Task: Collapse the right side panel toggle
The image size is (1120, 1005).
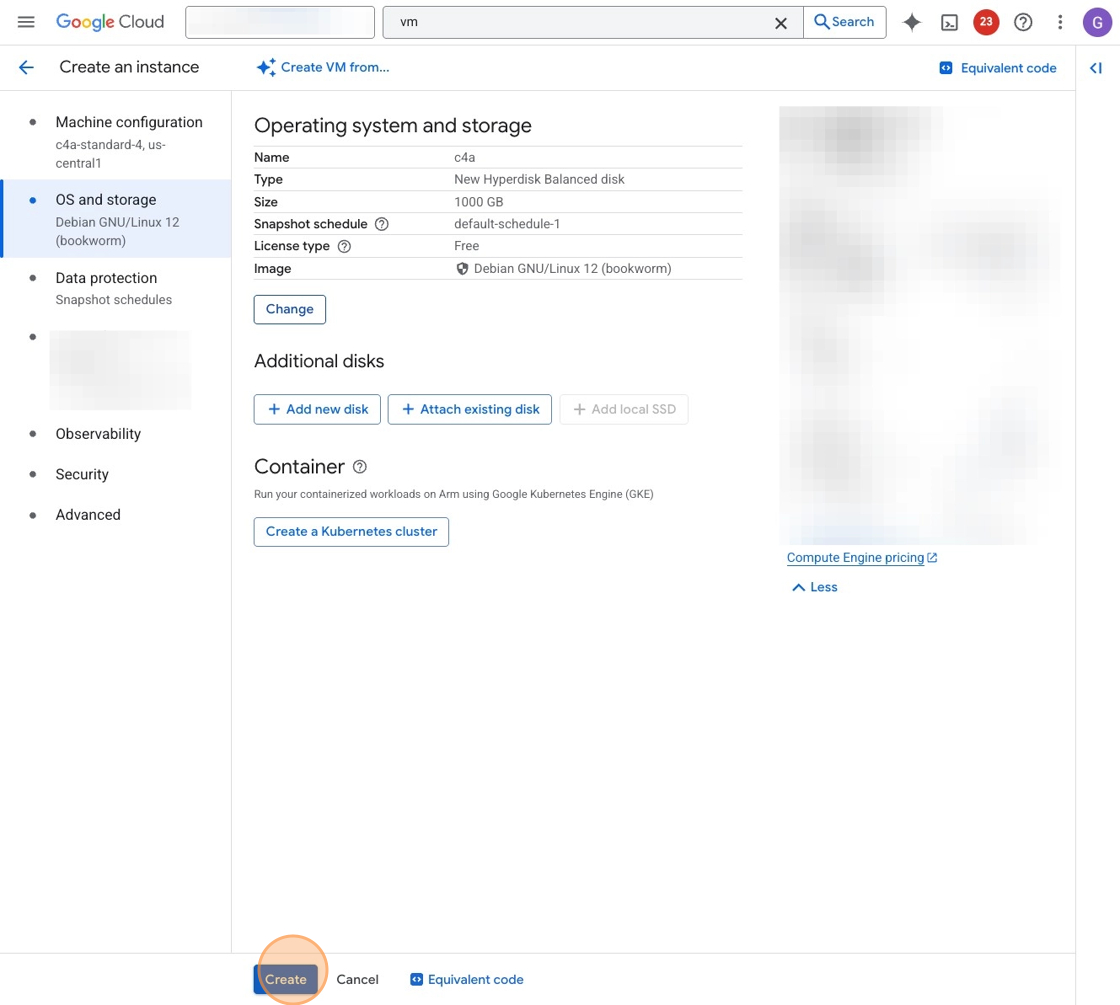Action: click(1096, 68)
